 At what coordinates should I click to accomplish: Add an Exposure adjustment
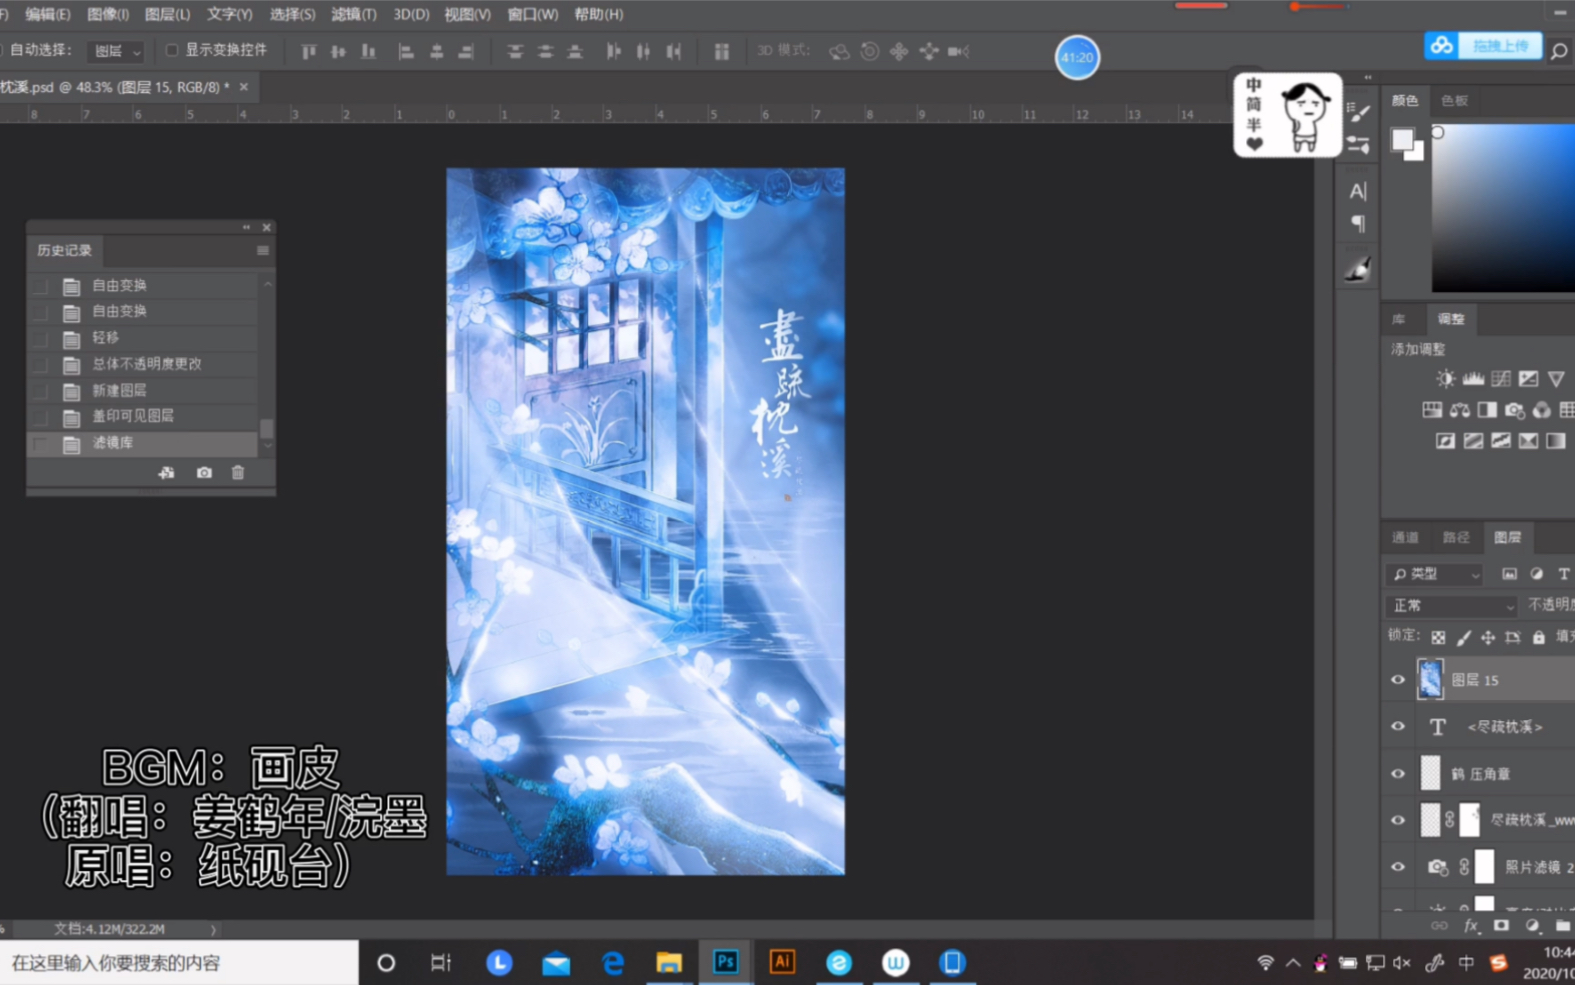(x=1528, y=379)
